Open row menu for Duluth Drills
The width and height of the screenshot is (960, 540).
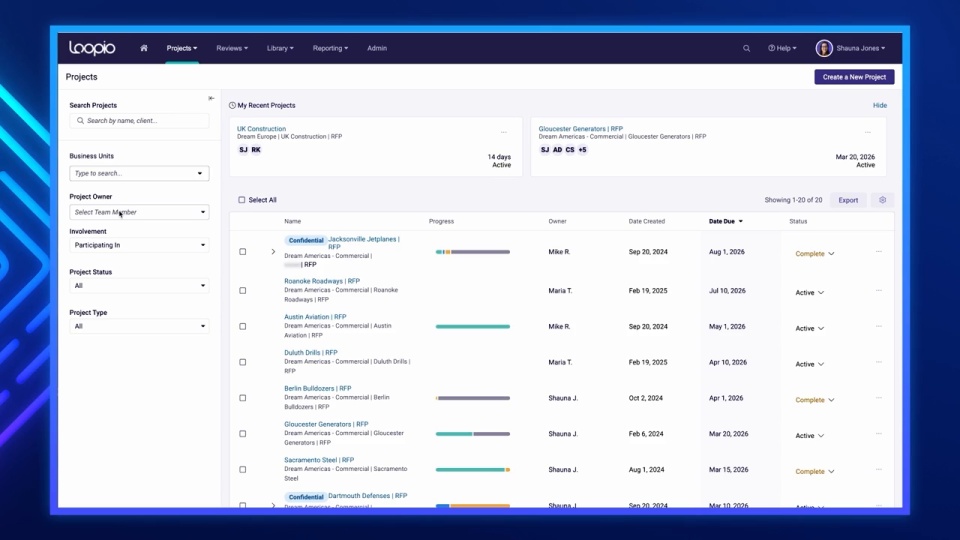(x=879, y=362)
